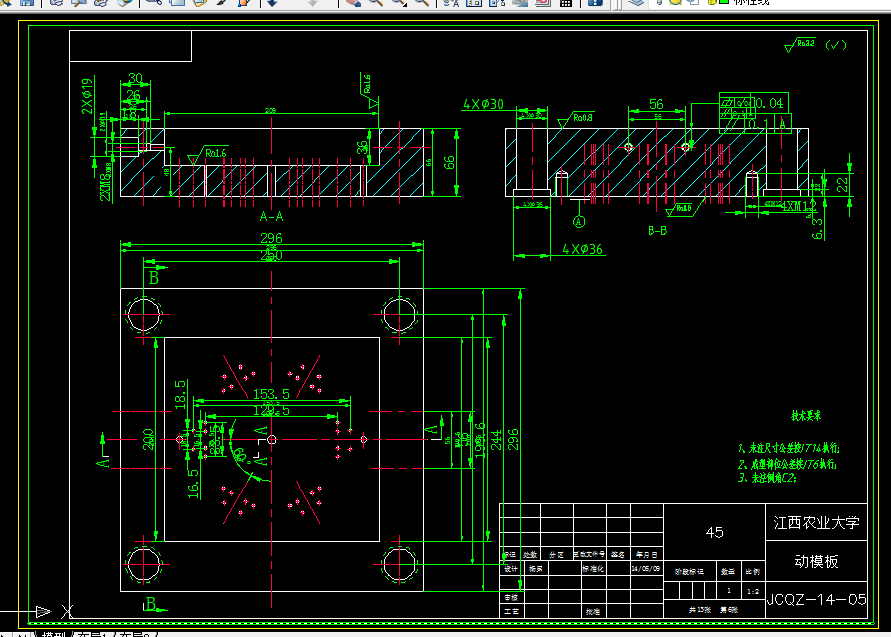Select the 4XΦ30 hole callout
The width and height of the screenshot is (891, 637).
(x=483, y=104)
